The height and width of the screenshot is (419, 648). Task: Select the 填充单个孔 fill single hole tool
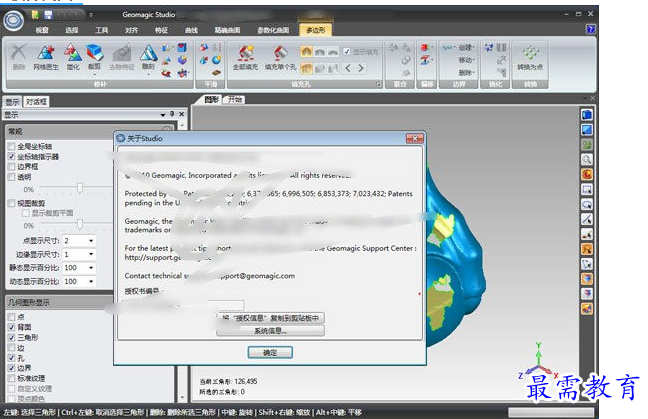click(281, 57)
